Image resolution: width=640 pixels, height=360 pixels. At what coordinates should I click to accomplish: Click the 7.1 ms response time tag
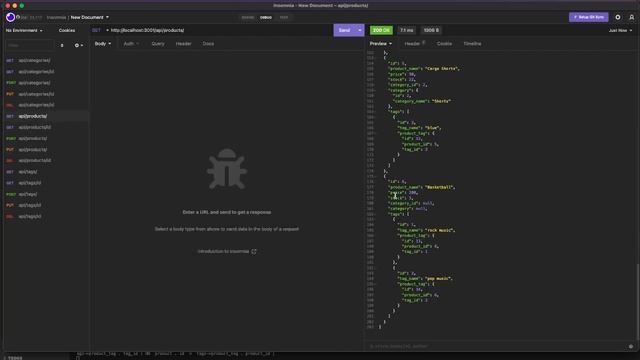407,30
